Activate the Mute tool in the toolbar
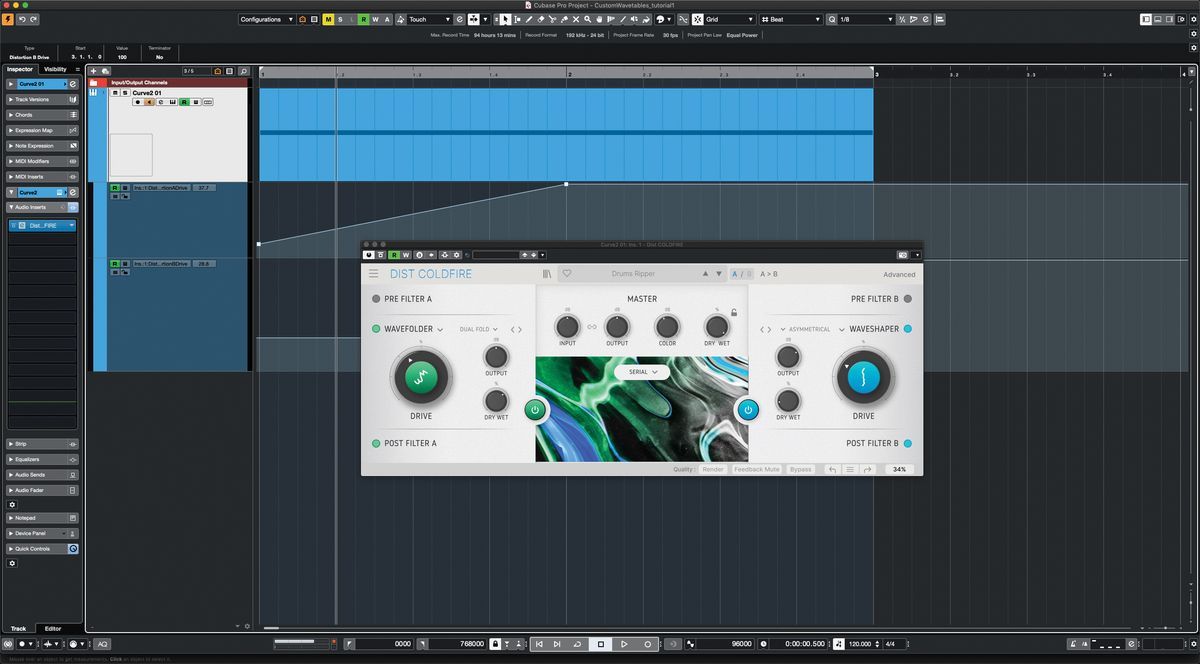 (x=576, y=19)
